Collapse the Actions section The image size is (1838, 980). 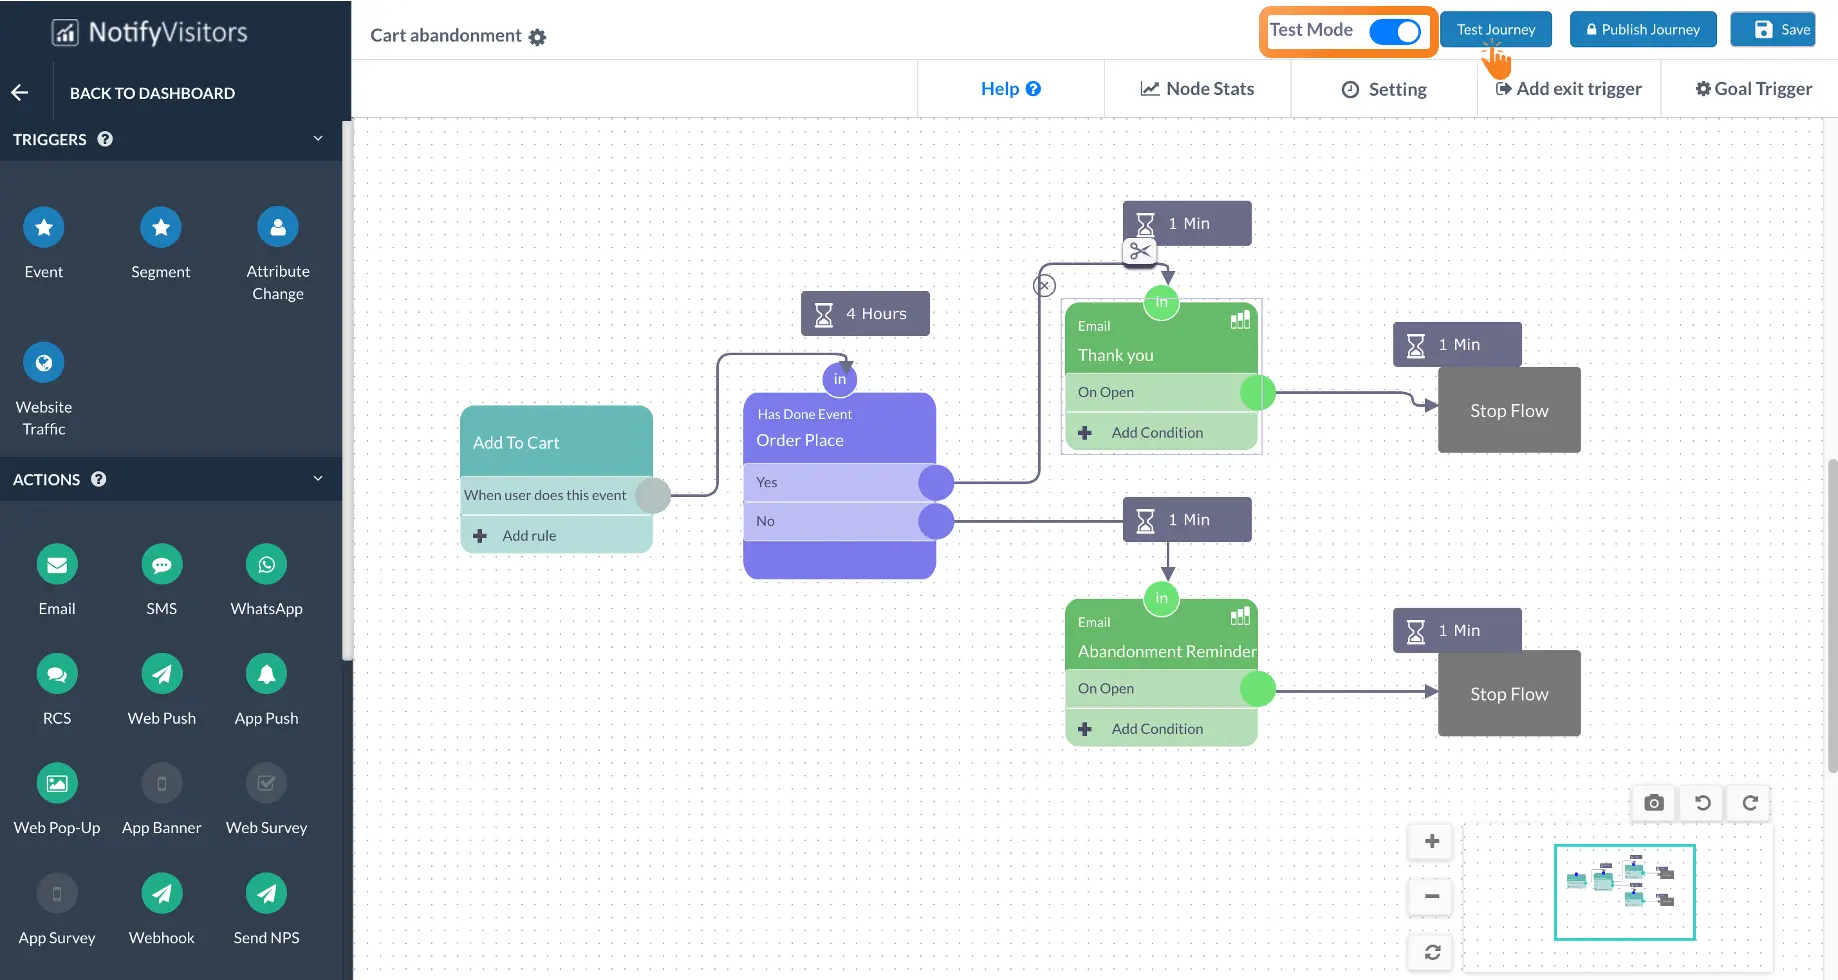(x=318, y=479)
